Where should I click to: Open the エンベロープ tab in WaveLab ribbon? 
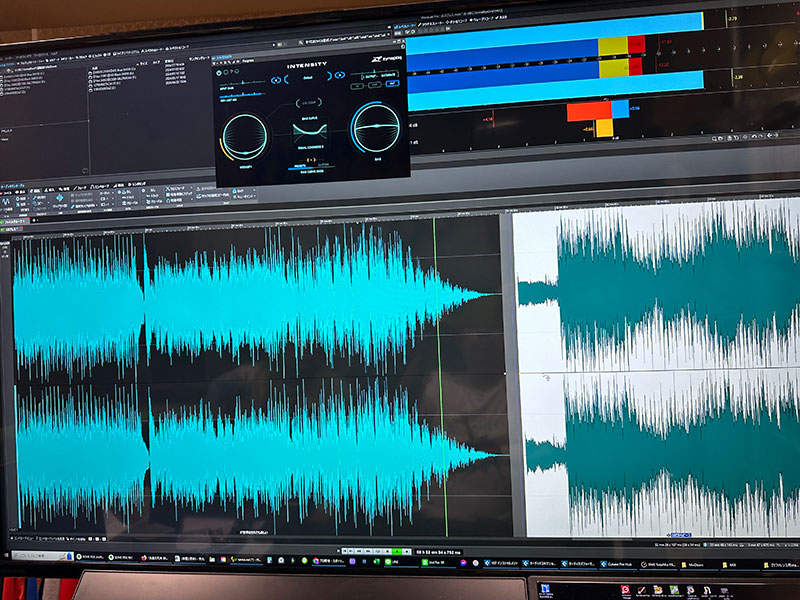coord(100,186)
